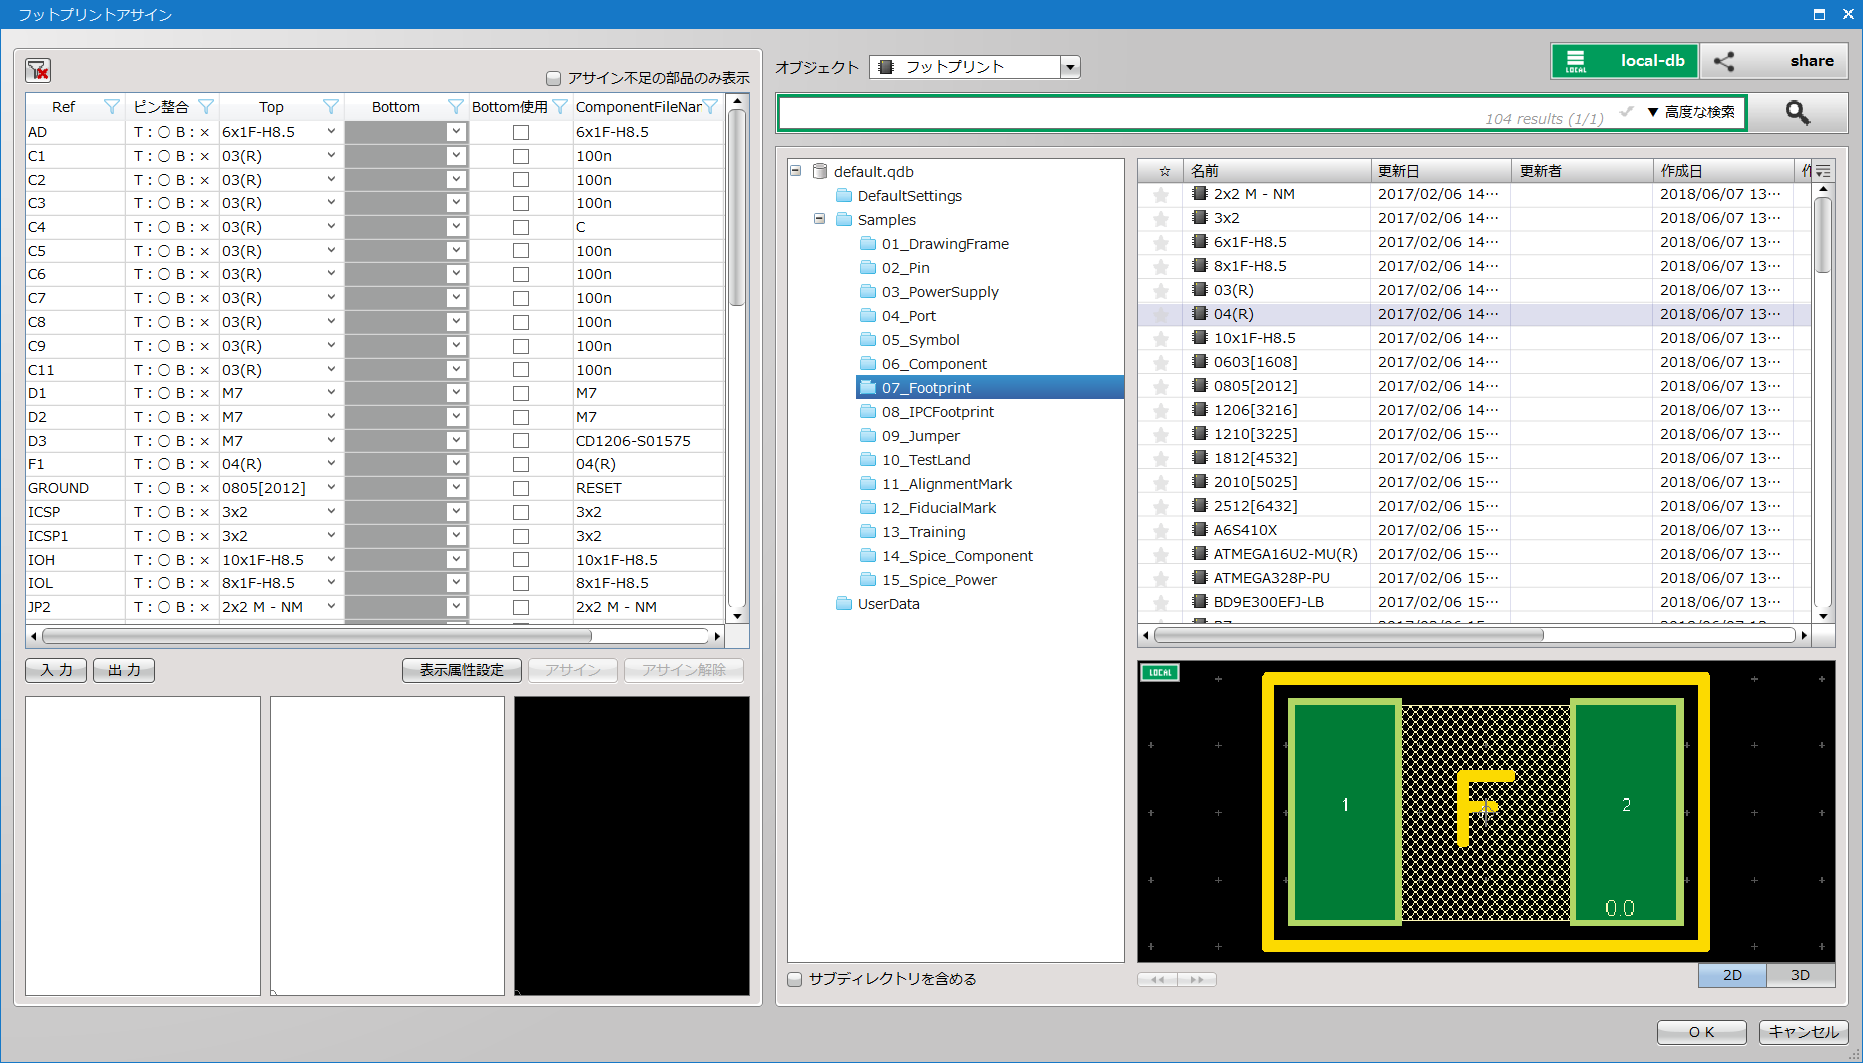Screen dimensions: 1863x1063
Task: Enable the アサイン不足の部品のみ表示 checkbox
Action: 553,78
